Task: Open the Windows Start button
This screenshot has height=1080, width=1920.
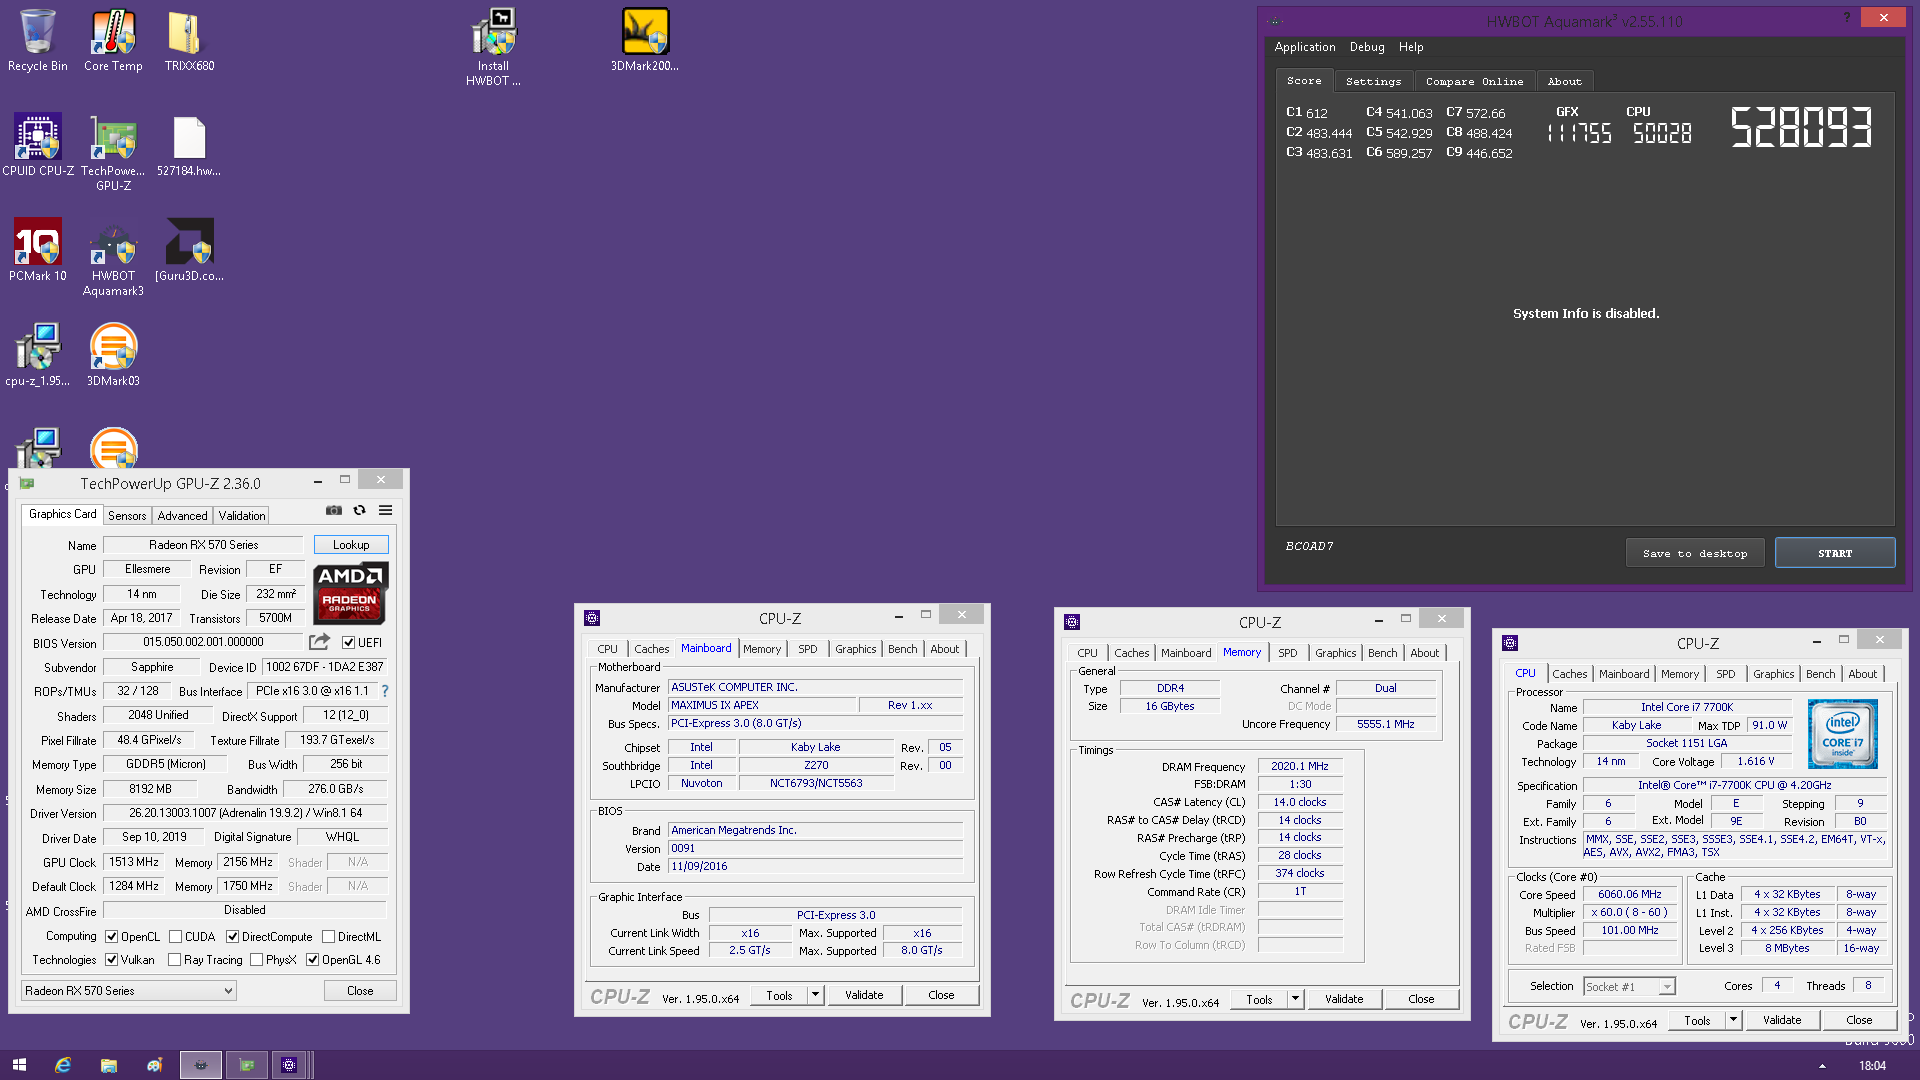Action: (x=19, y=1065)
